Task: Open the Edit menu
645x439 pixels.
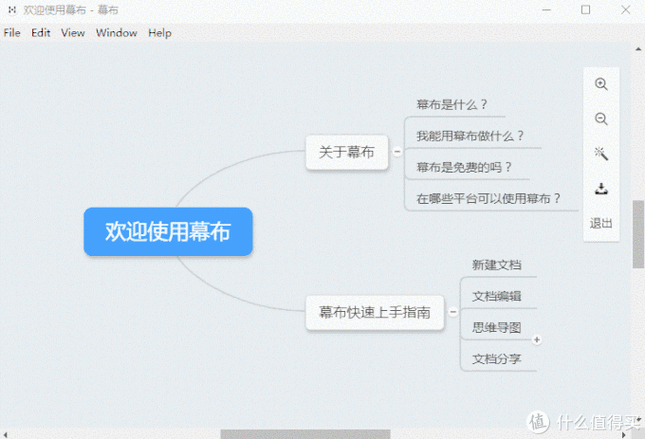Action: click(41, 33)
